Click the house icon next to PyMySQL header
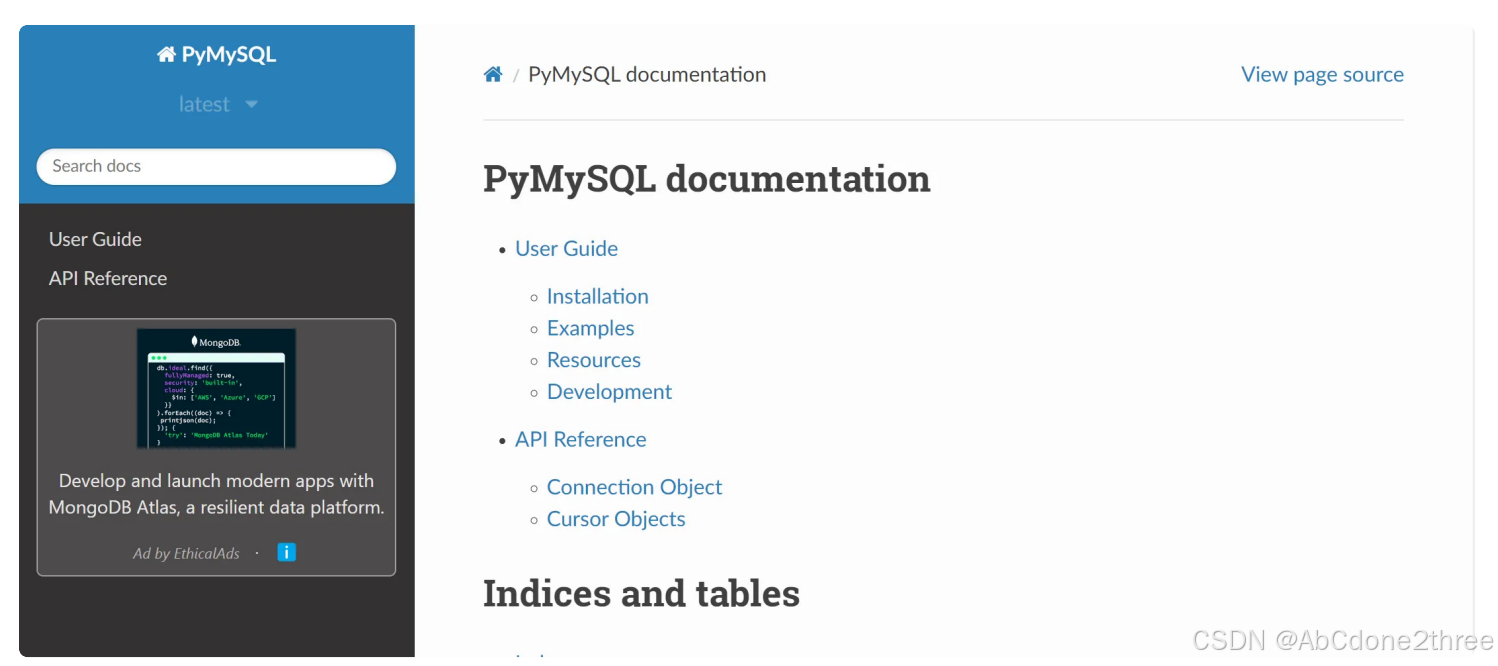The image size is (1498, 666). [x=166, y=54]
